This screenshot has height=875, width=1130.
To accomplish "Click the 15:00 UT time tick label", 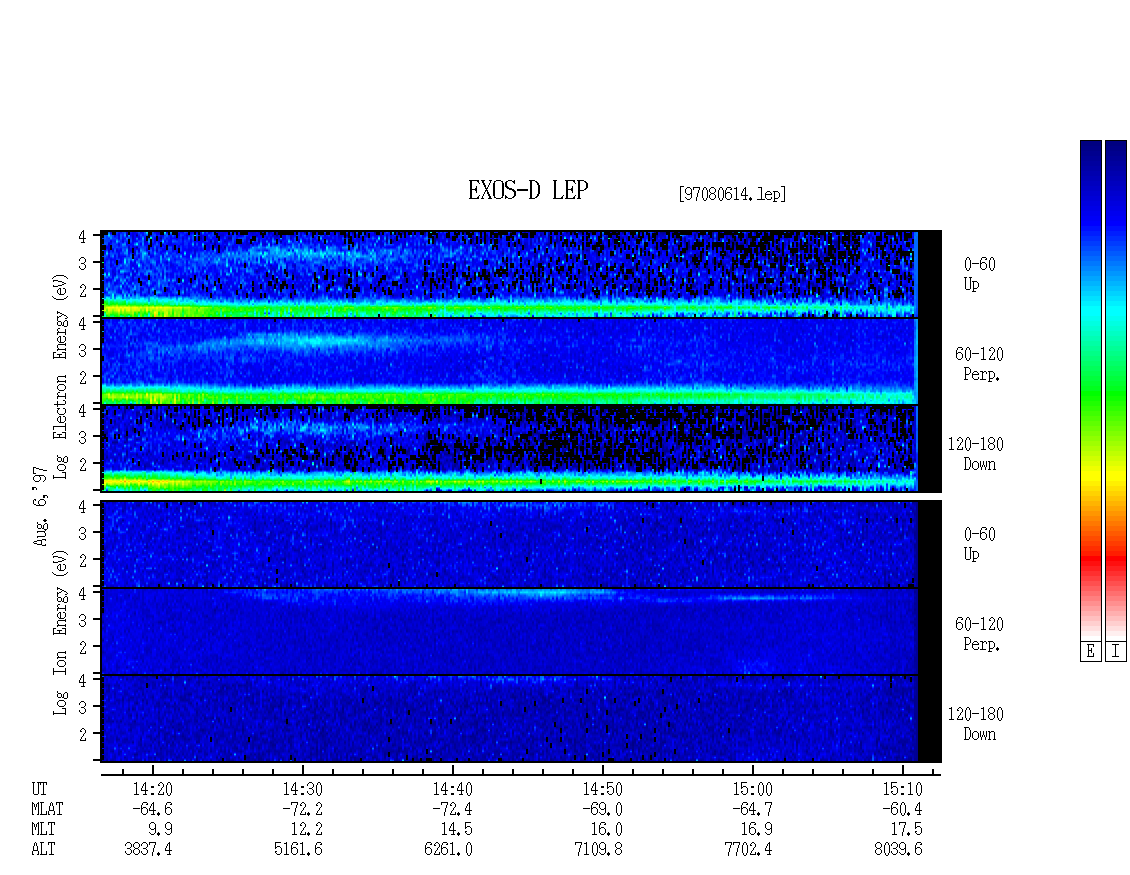I will [x=752, y=789].
